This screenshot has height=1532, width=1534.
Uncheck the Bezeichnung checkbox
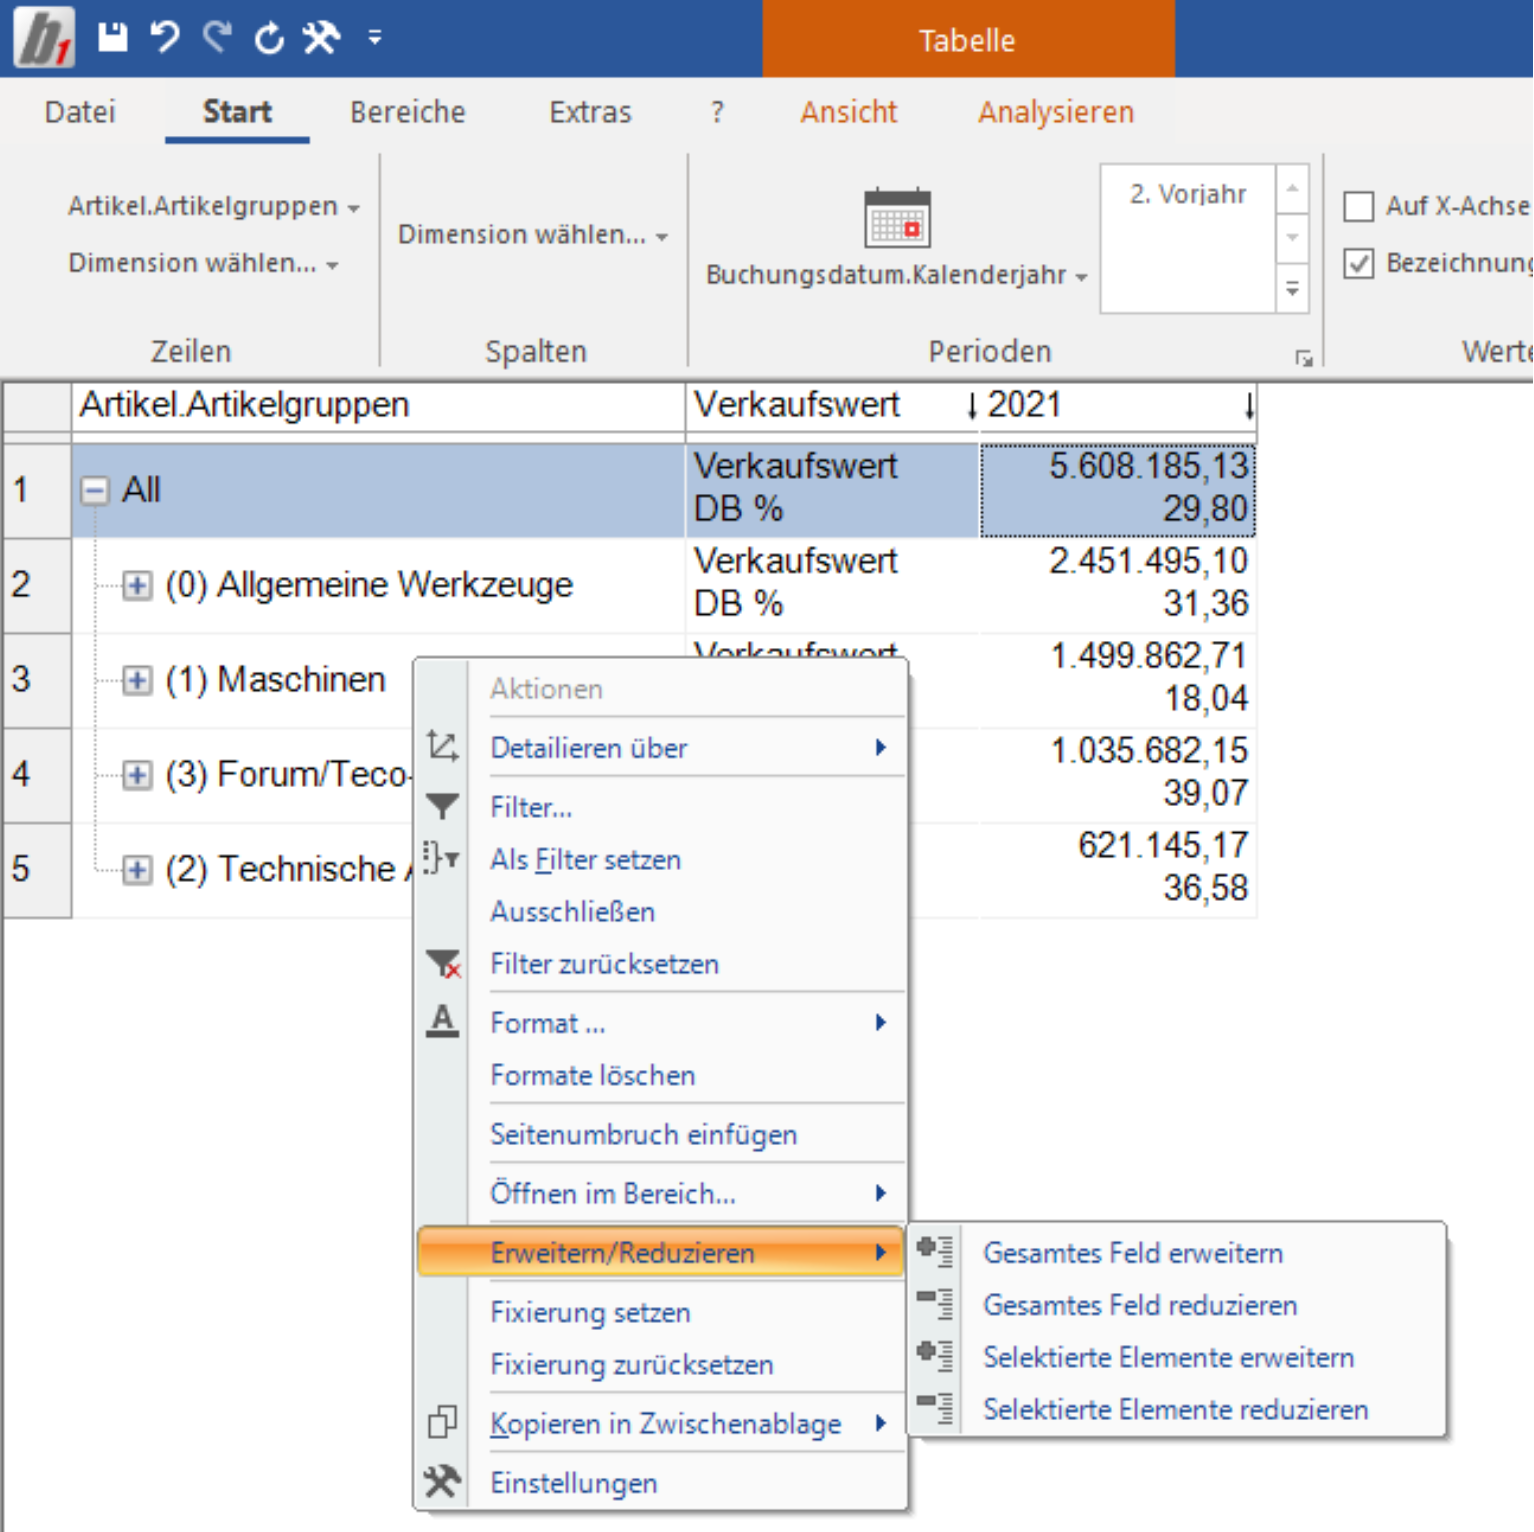point(1358,264)
